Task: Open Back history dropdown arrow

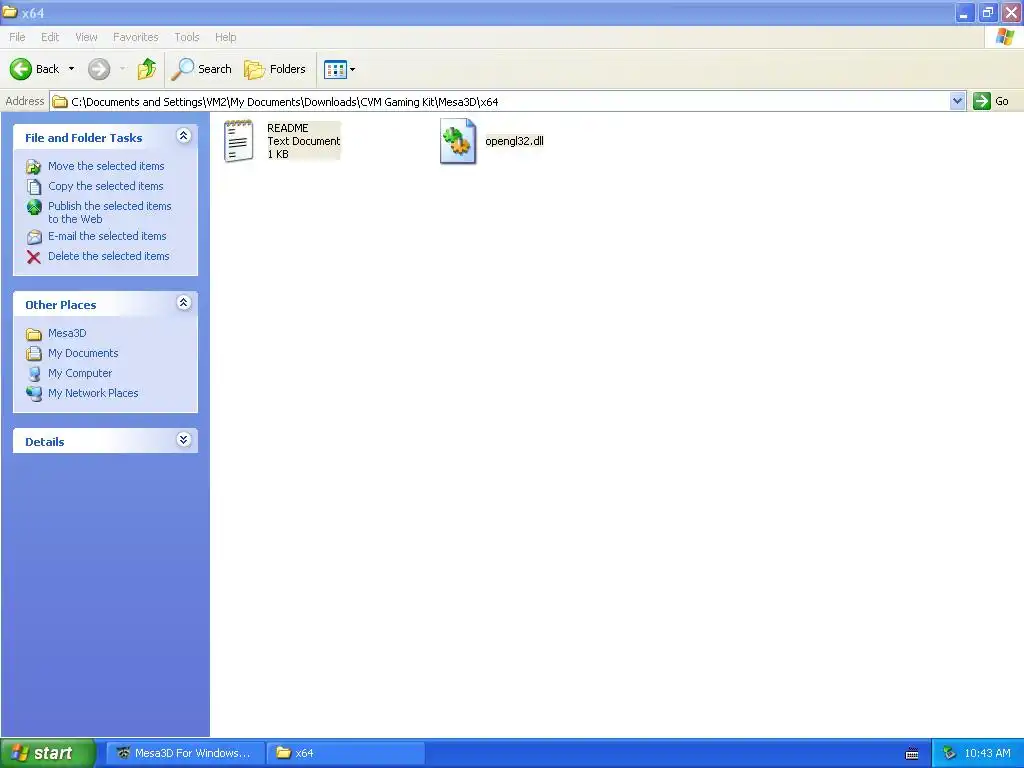Action: point(71,69)
